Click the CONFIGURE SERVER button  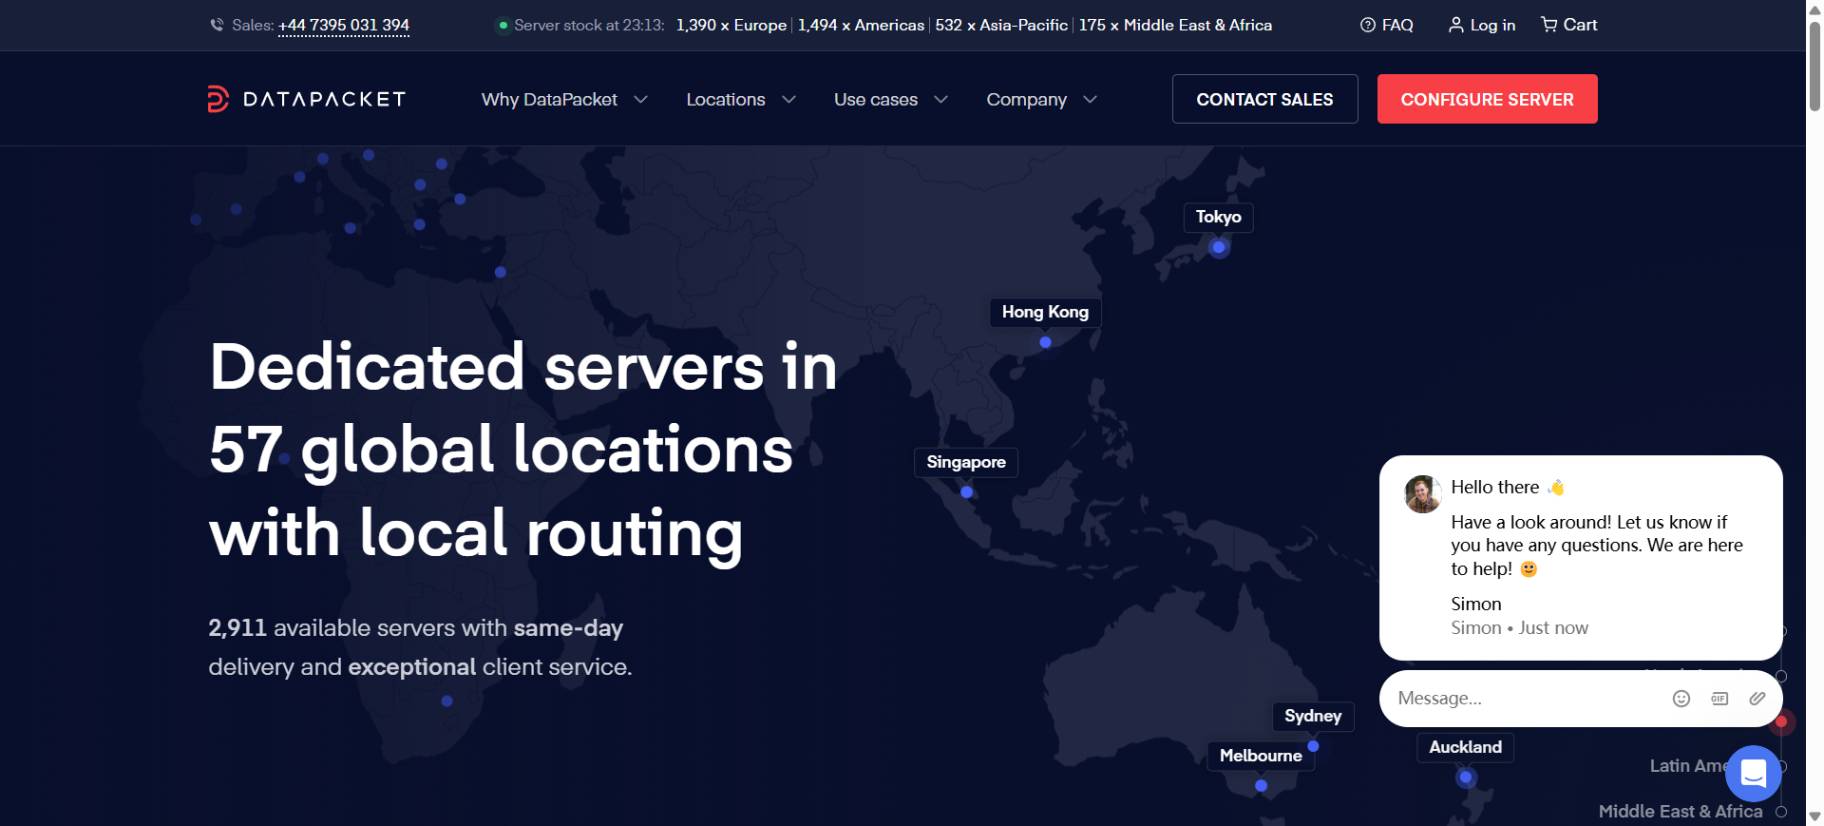click(x=1487, y=99)
